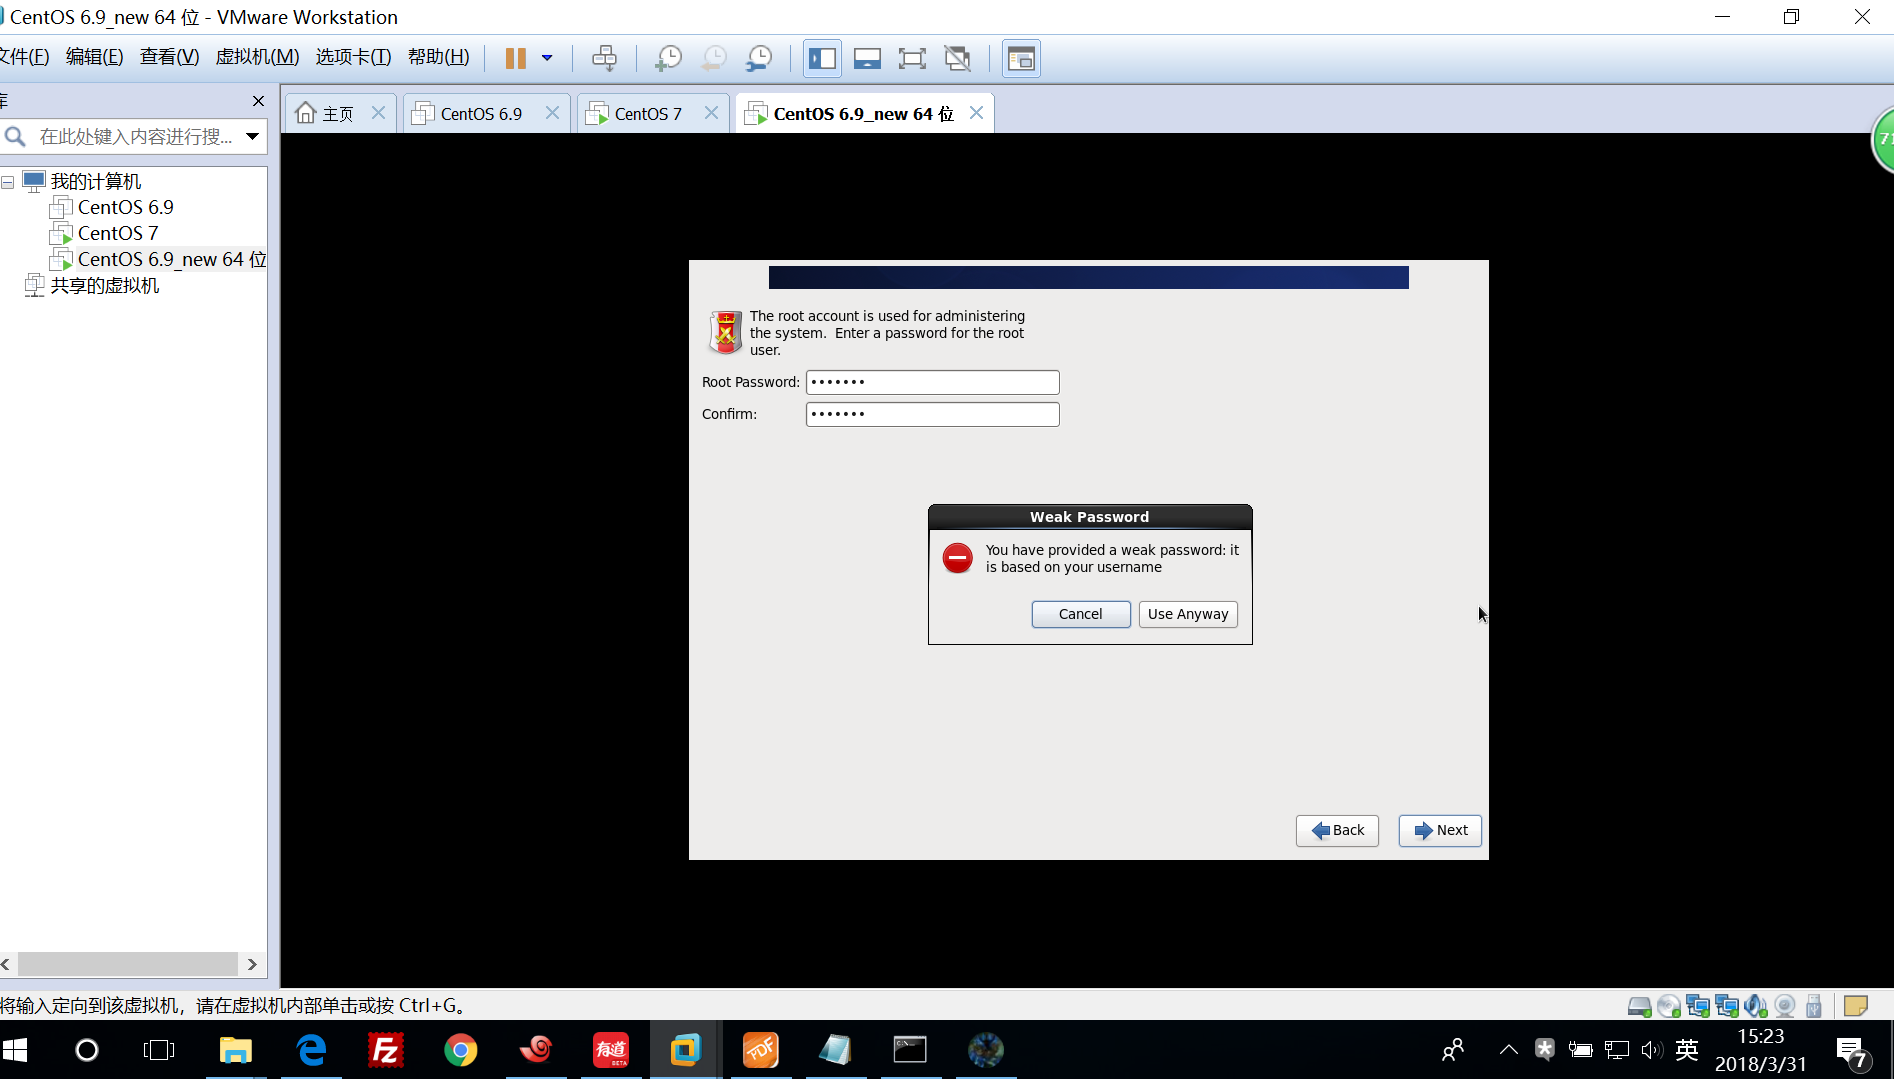The width and height of the screenshot is (1894, 1079).
Task: Open the 文件(F) menu
Action: [x=24, y=57]
